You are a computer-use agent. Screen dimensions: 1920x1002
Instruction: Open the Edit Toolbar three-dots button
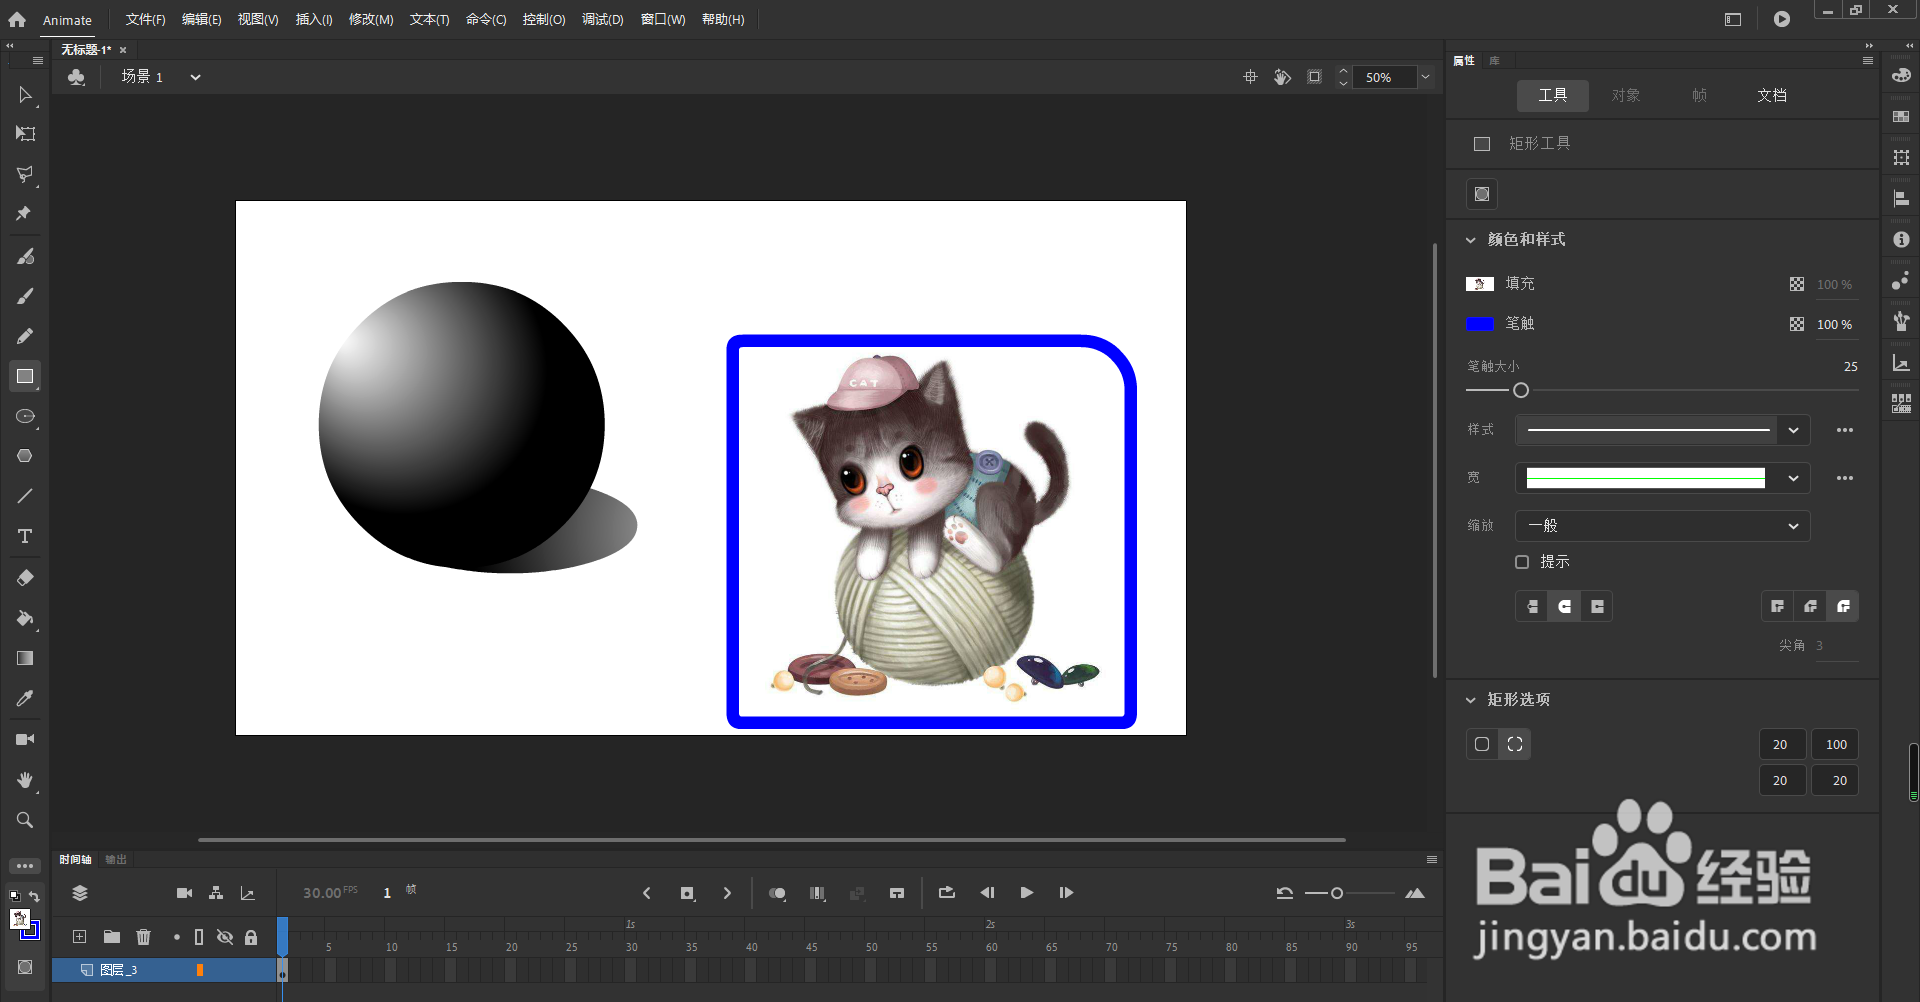pyautogui.click(x=25, y=866)
